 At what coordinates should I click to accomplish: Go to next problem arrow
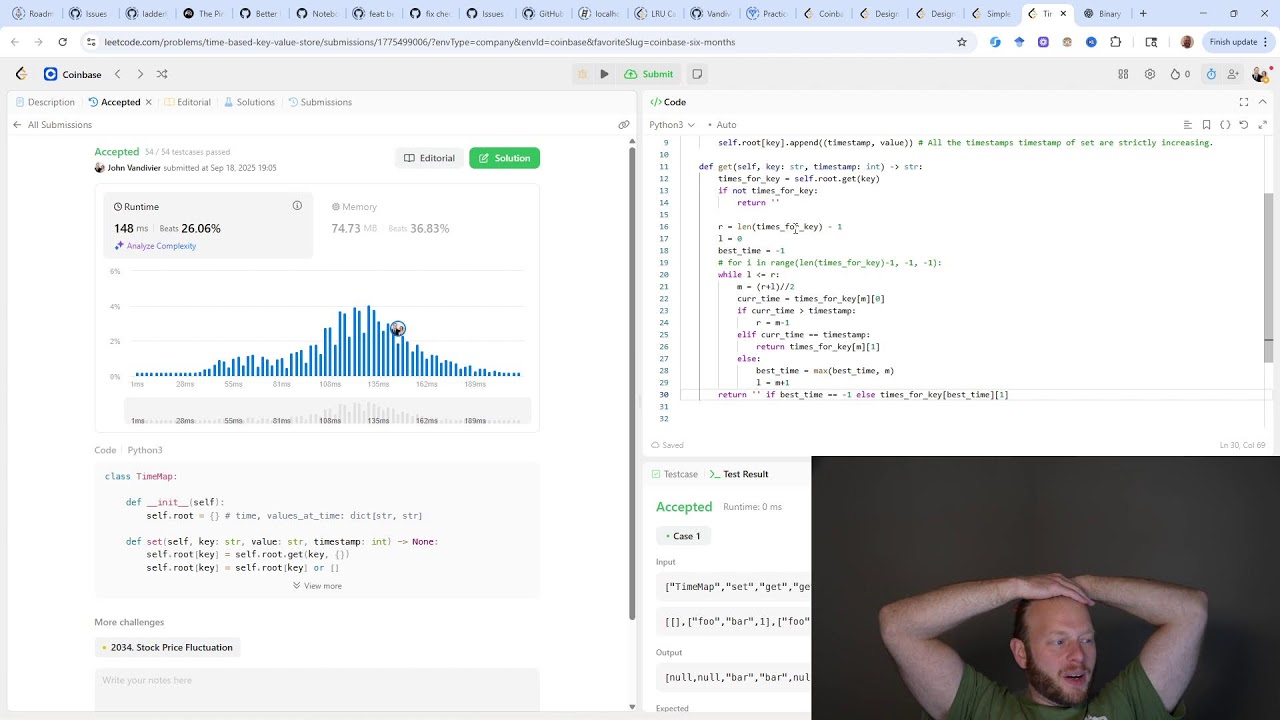(x=140, y=74)
